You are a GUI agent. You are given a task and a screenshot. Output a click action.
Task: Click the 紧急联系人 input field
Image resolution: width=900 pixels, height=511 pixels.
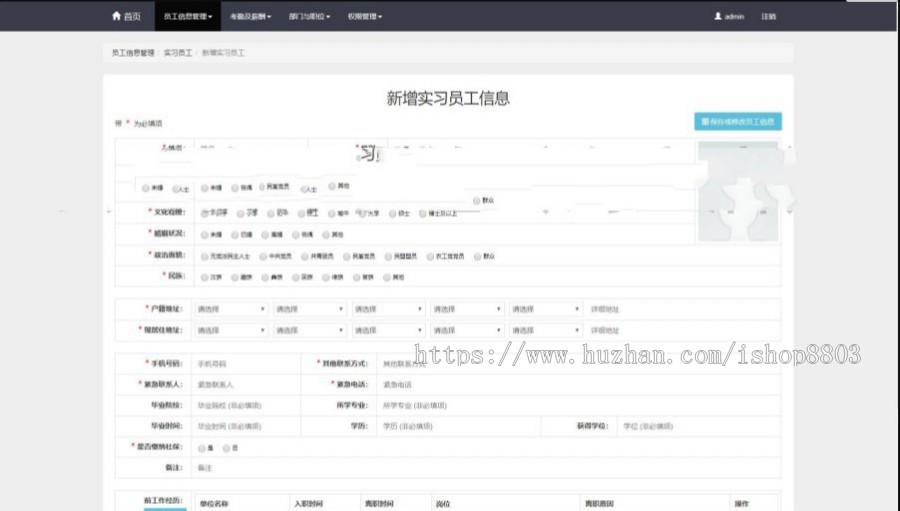pos(246,385)
